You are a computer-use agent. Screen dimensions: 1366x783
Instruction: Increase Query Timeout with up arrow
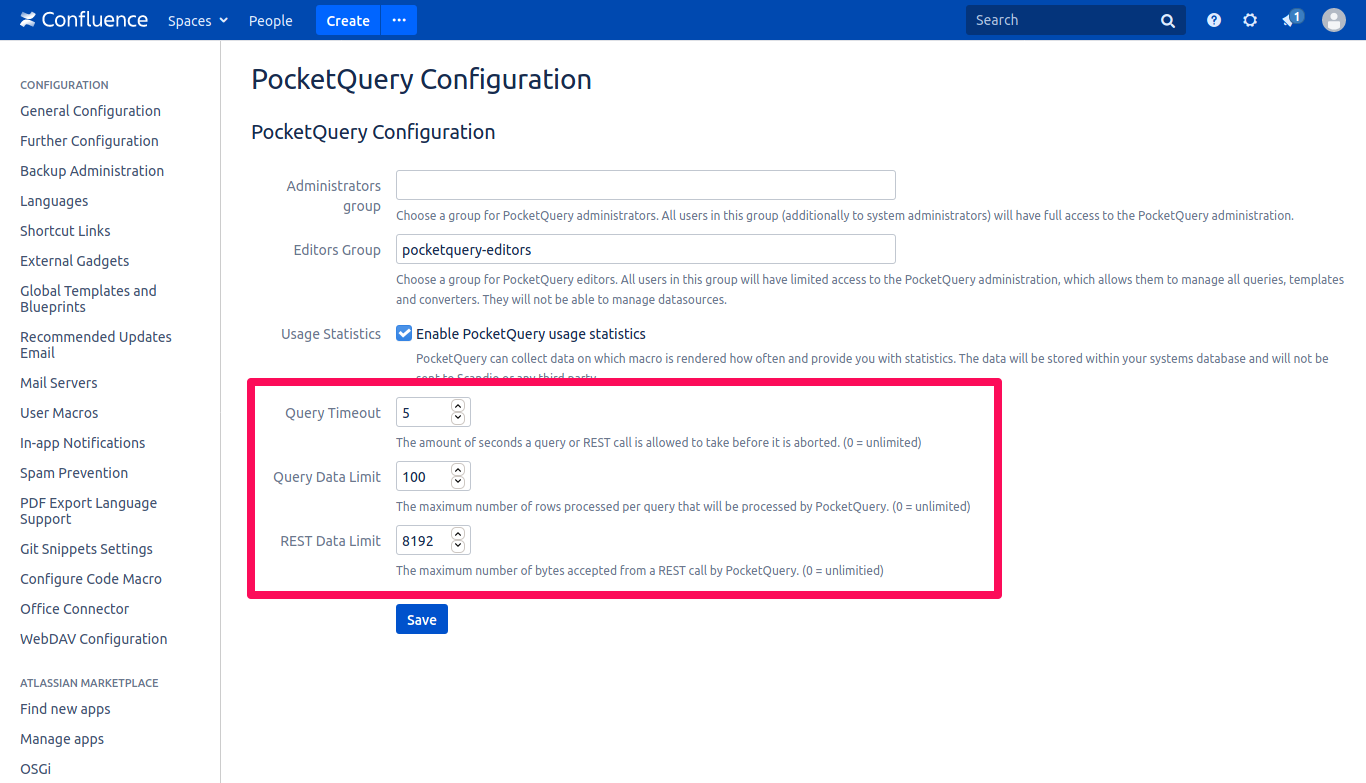pyautogui.click(x=458, y=406)
